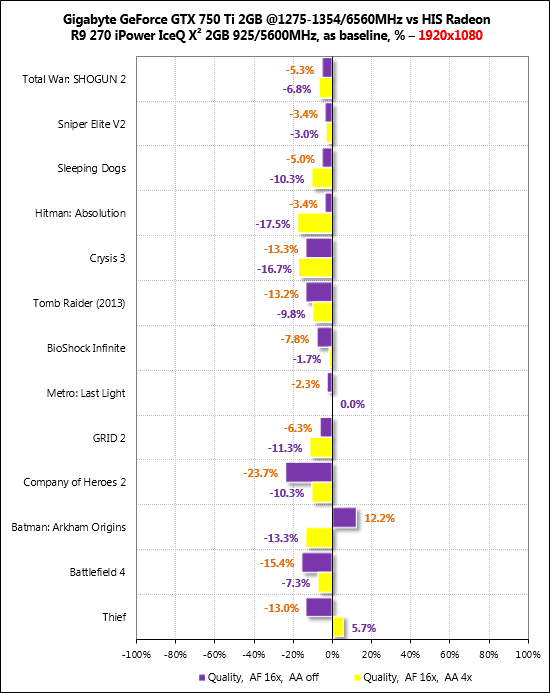Select the purple 12.2% Batman bar
Screen dimensions: 550x693
[344, 518]
